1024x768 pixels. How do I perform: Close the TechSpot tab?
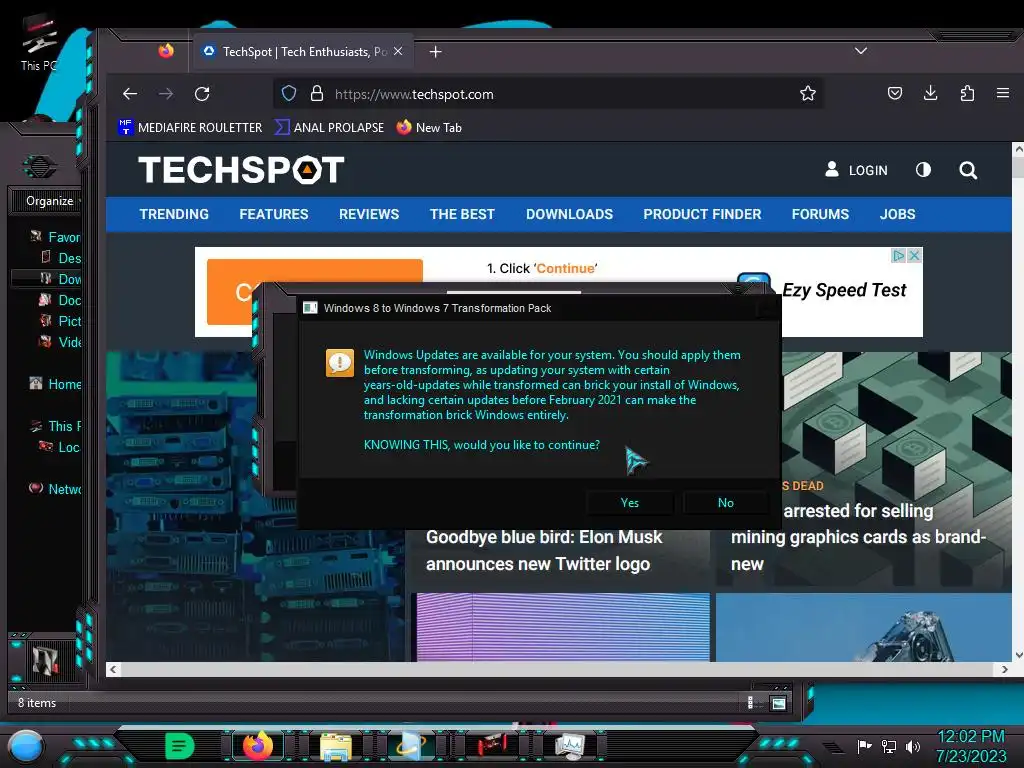point(398,51)
